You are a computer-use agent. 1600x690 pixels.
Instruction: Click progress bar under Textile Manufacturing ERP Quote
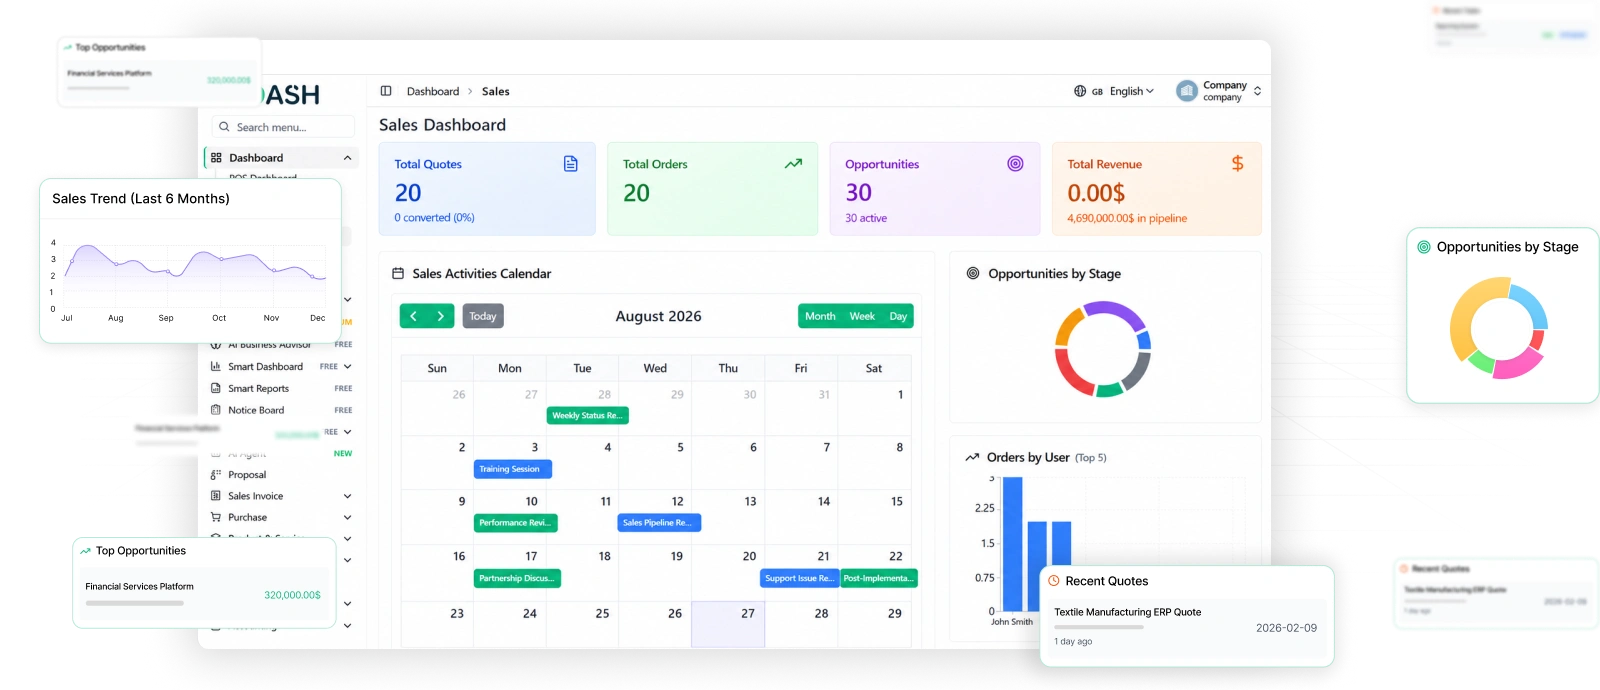pos(1099,627)
